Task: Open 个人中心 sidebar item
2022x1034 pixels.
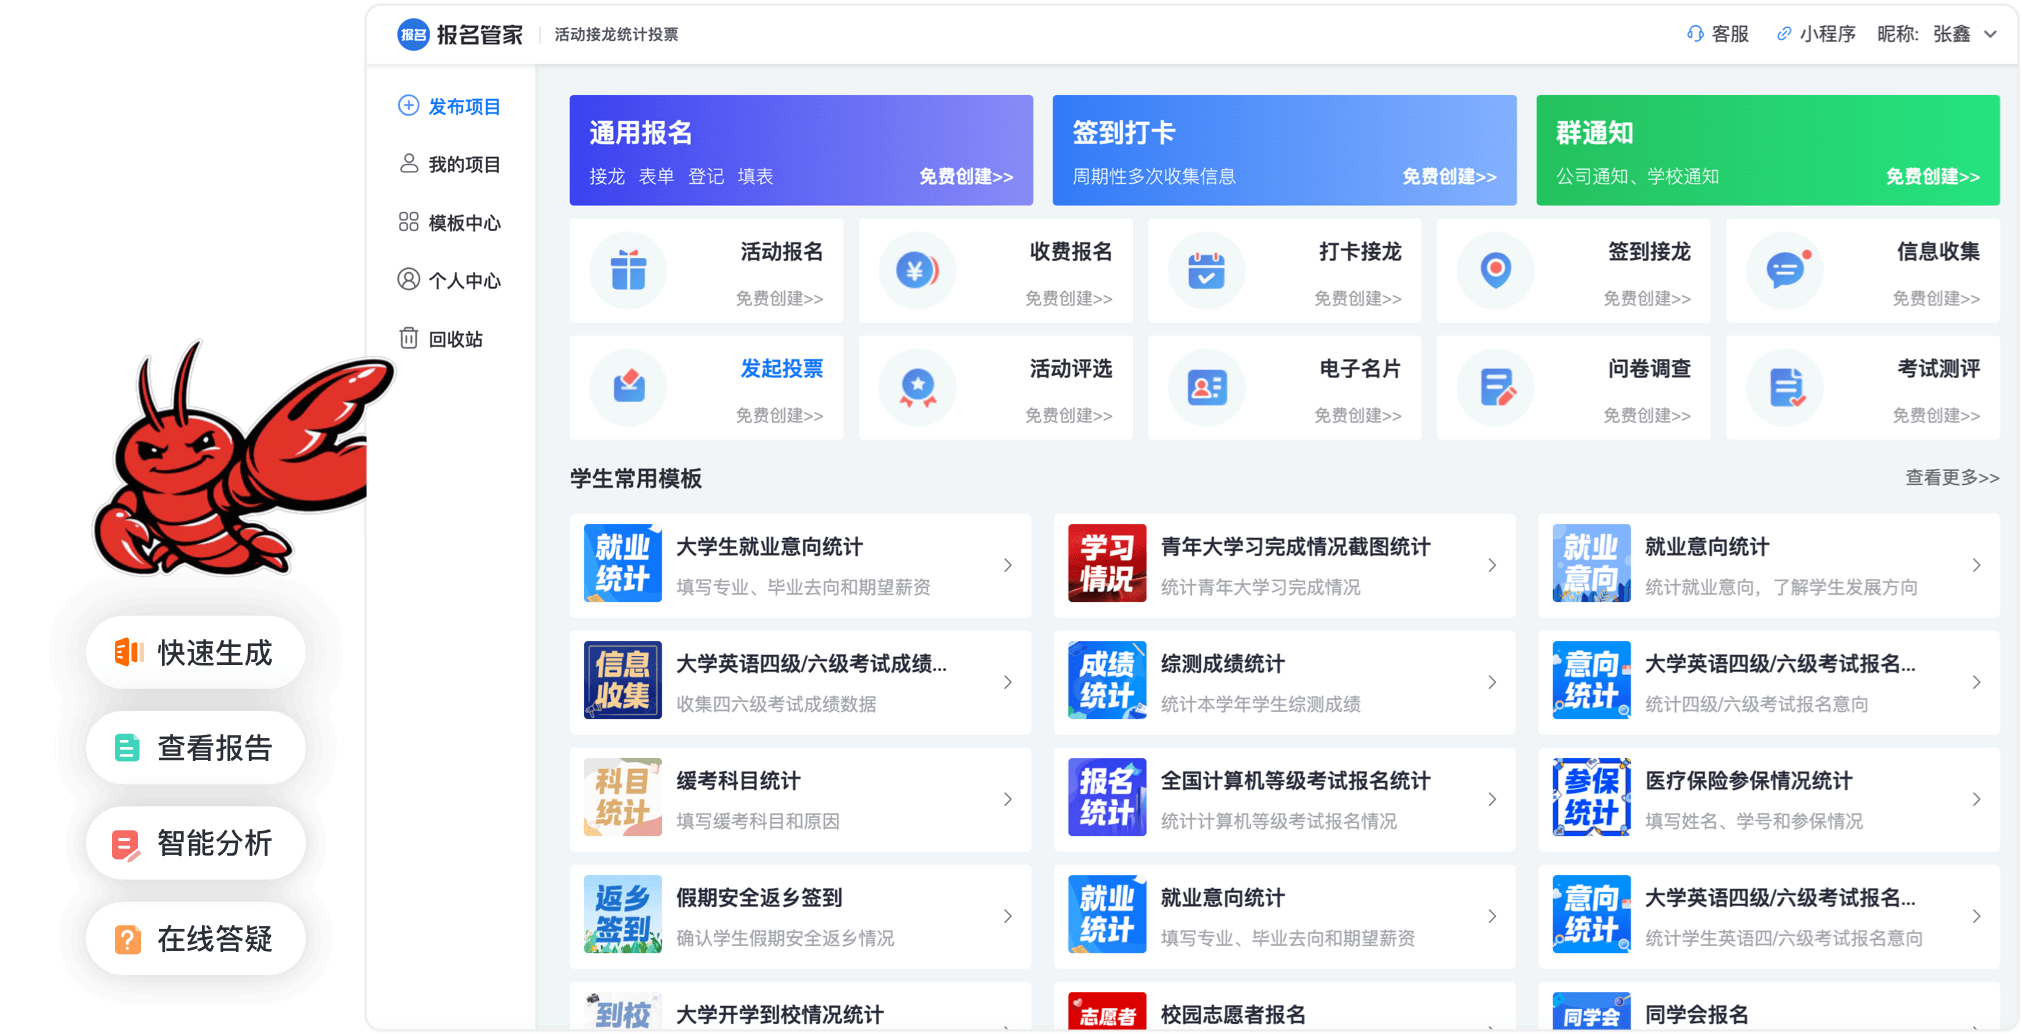Action: 449,280
